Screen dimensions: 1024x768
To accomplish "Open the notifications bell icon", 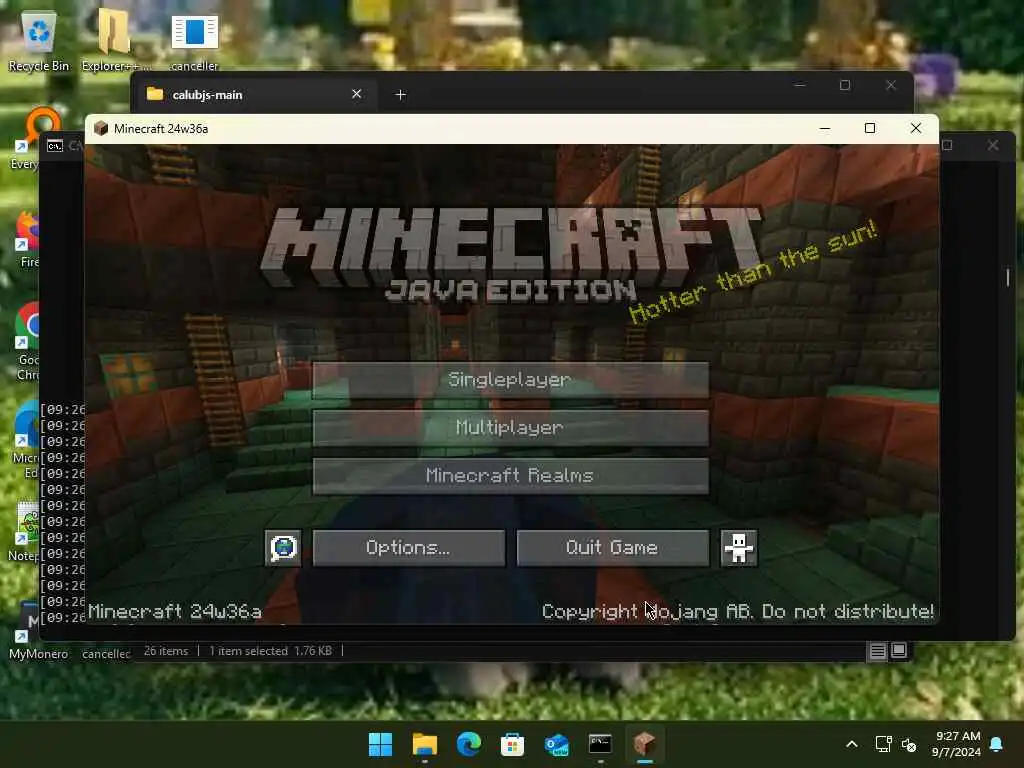I will point(997,744).
